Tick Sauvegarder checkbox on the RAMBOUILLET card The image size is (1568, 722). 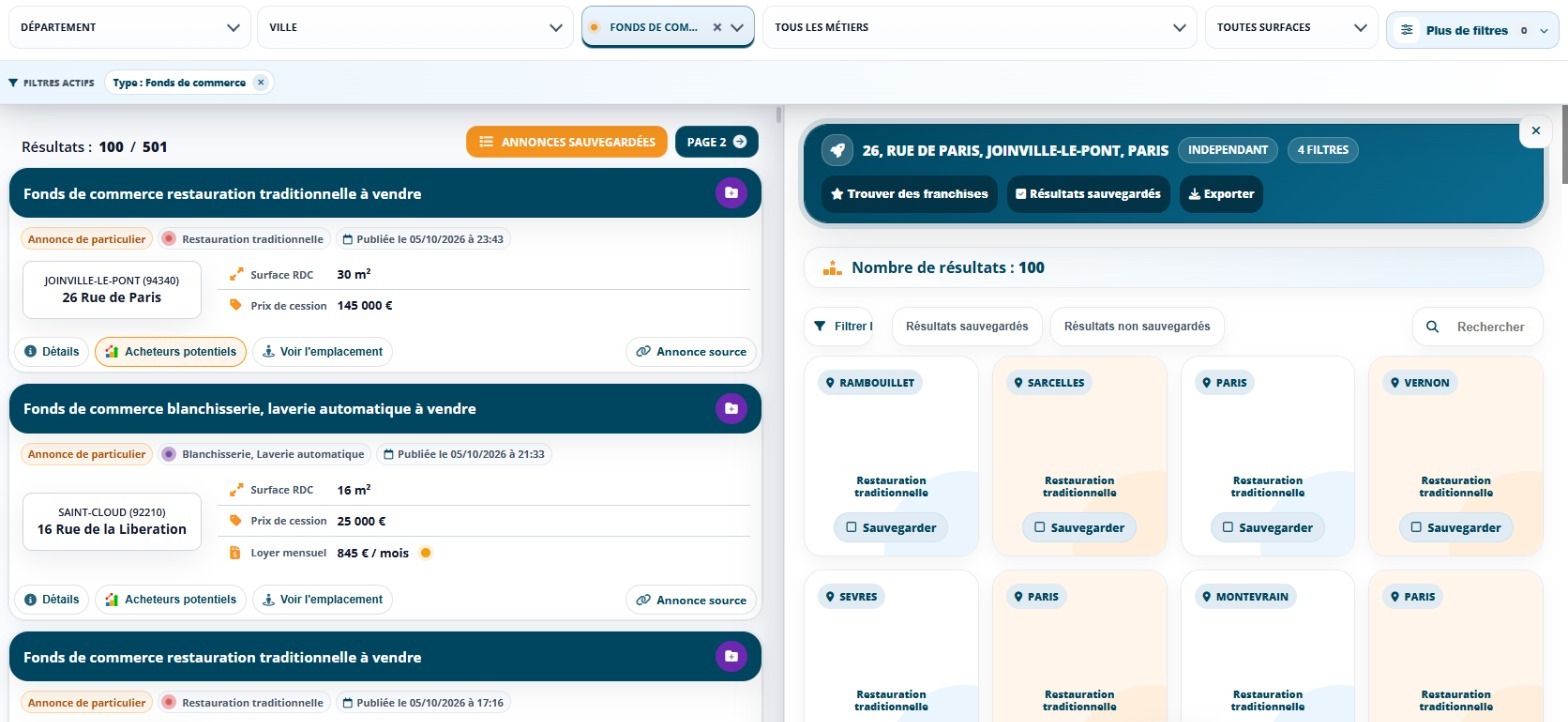pos(851,527)
